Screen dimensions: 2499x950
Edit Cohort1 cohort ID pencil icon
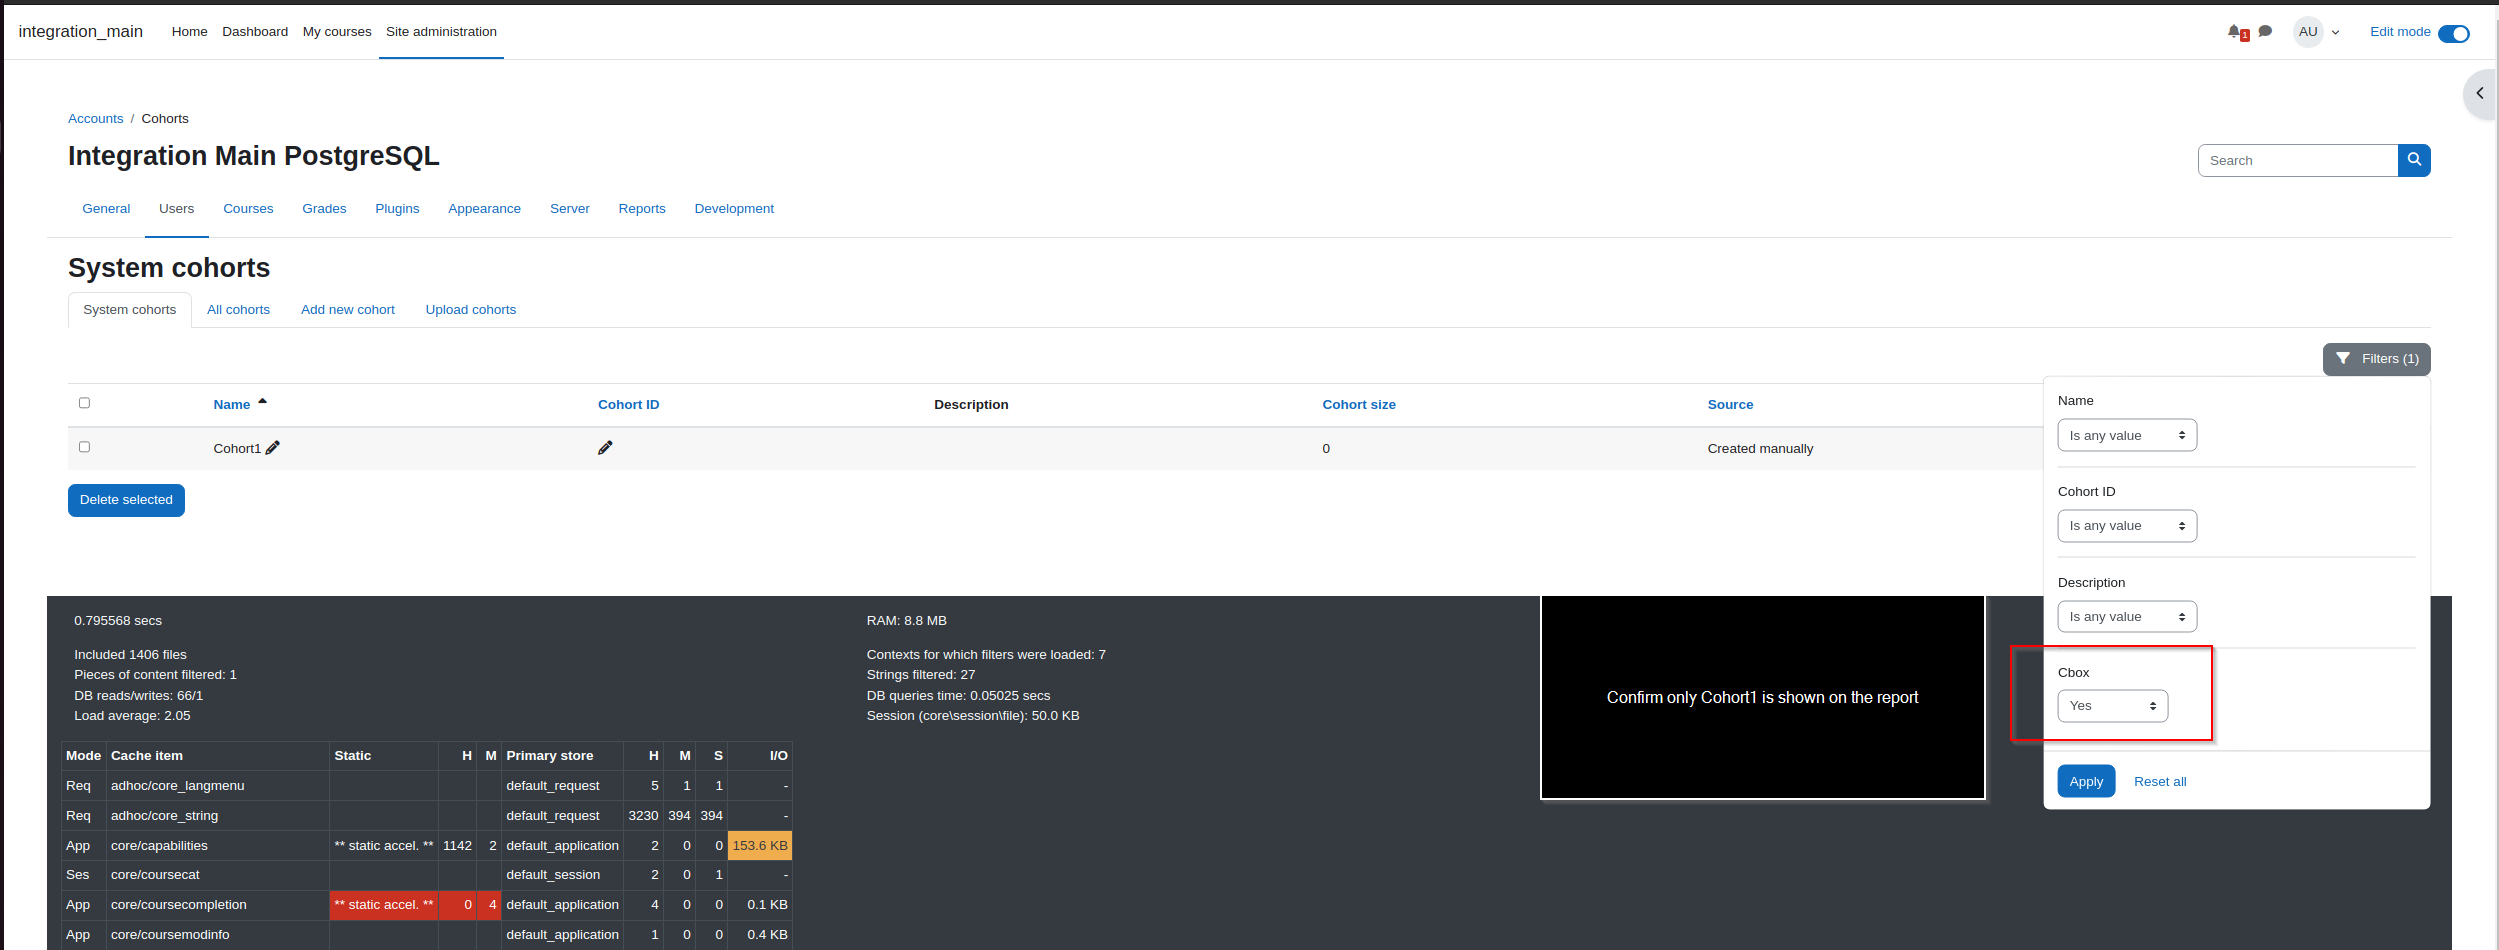pos(605,448)
